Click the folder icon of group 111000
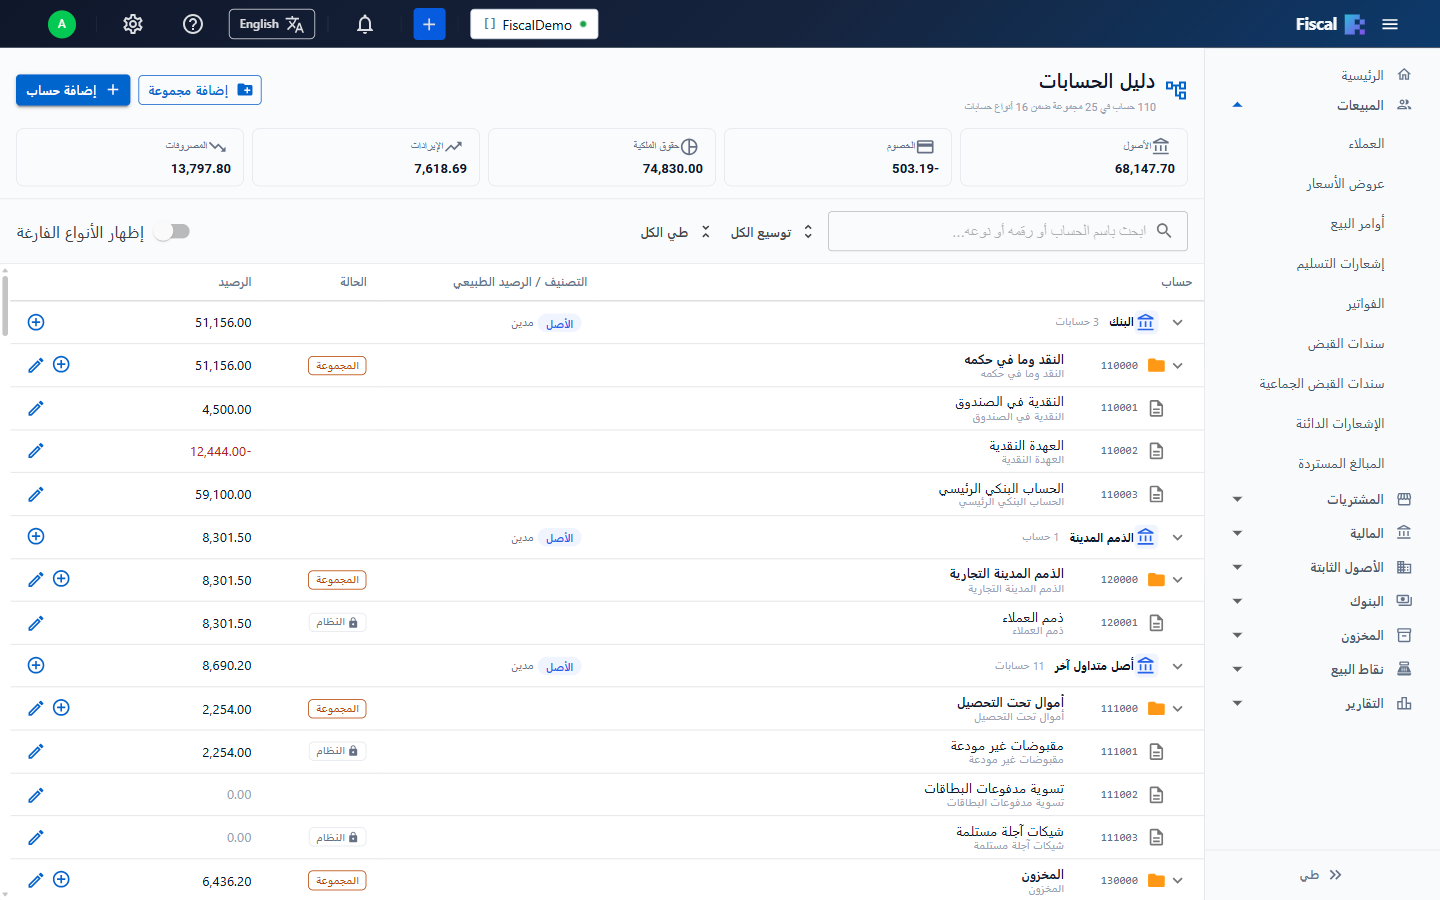1440x900 pixels. pos(1157,708)
